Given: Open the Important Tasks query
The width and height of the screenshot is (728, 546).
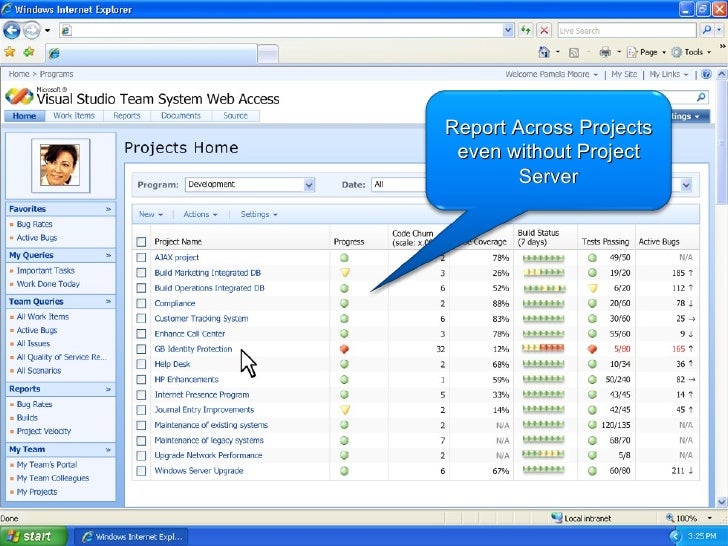Looking at the screenshot, I should pyautogui.click(x=46, y=270).
